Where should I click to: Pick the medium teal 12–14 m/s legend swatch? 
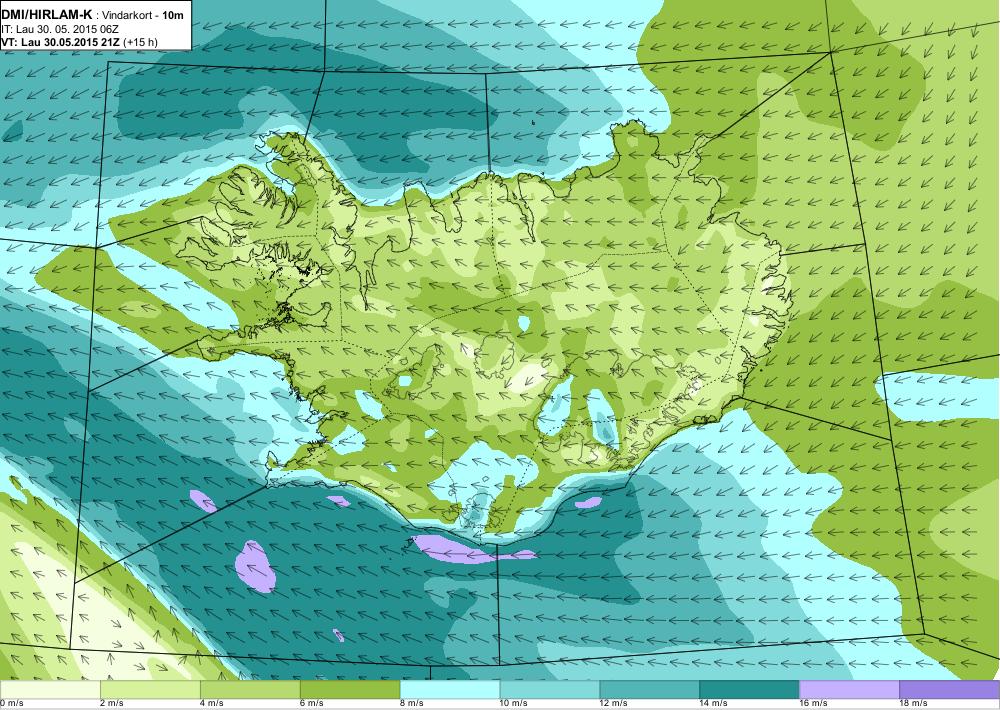[650, 690]
